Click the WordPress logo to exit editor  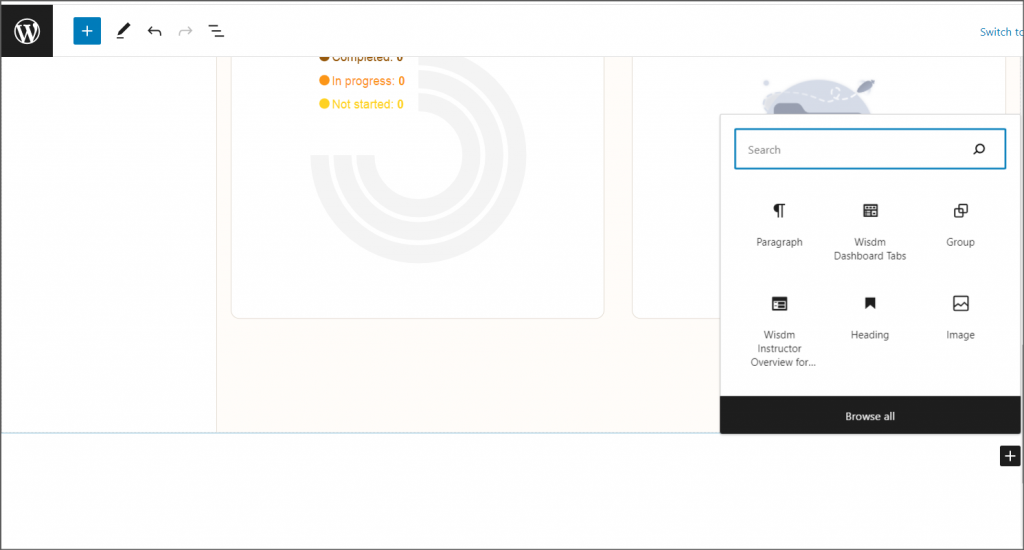coord(27,31)
